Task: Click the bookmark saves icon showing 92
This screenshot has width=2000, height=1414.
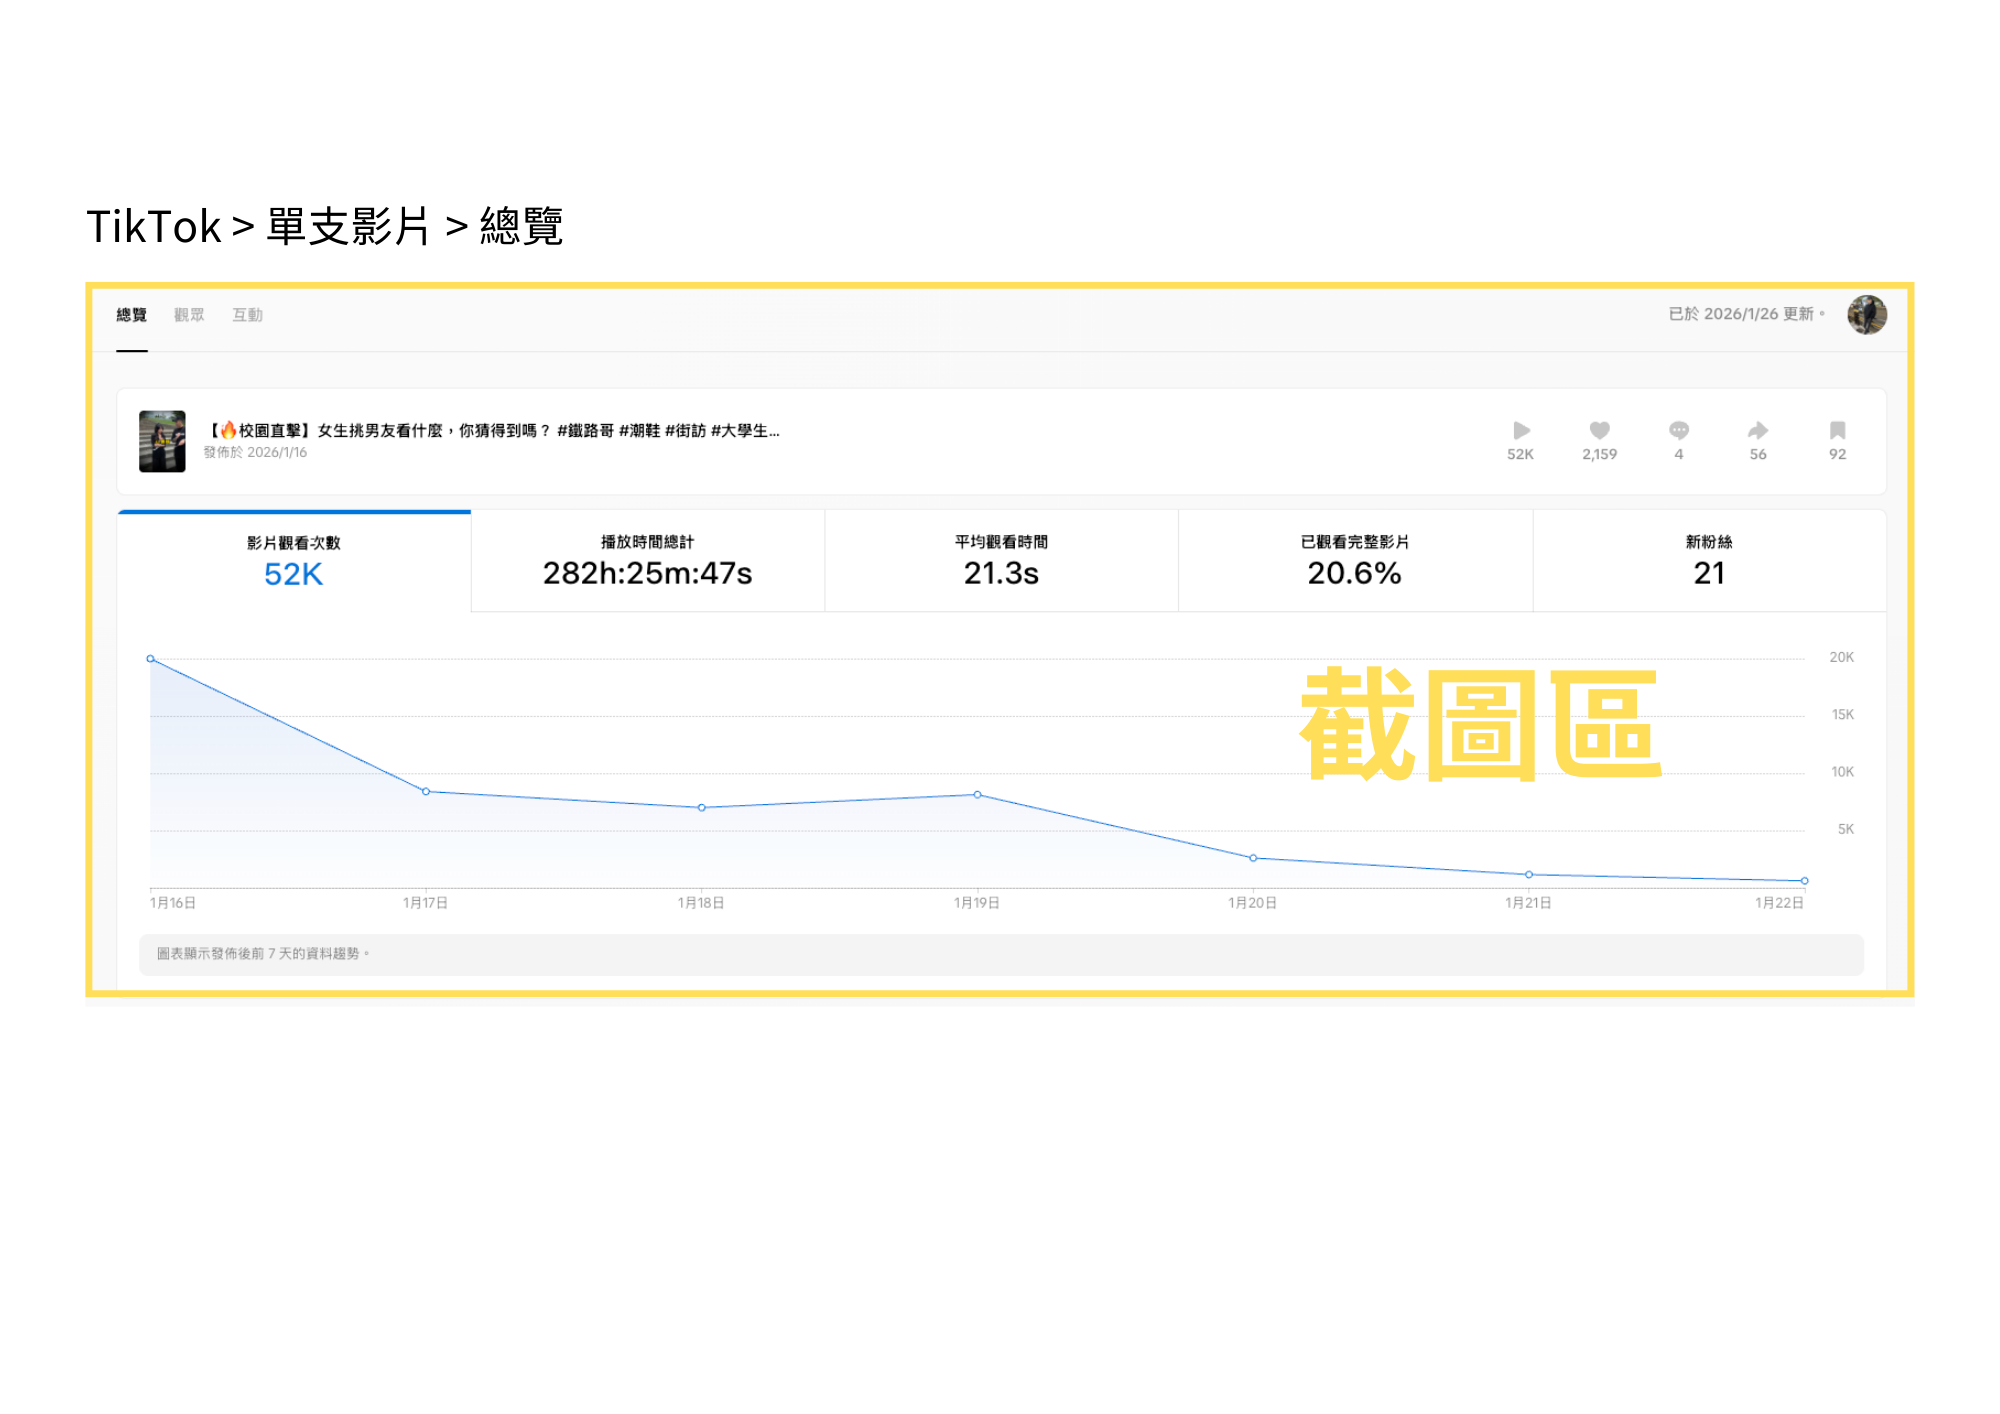Action: [x=1838, y=431]
